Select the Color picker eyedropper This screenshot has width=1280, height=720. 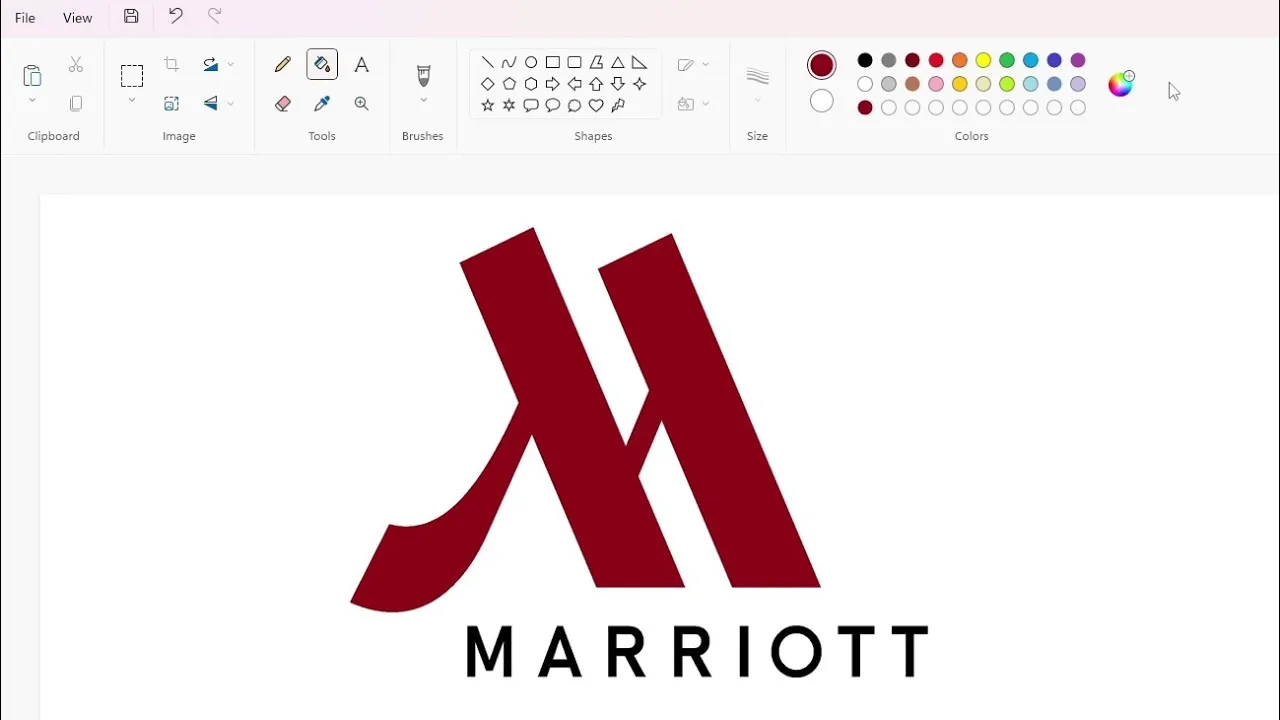(322, 103)
